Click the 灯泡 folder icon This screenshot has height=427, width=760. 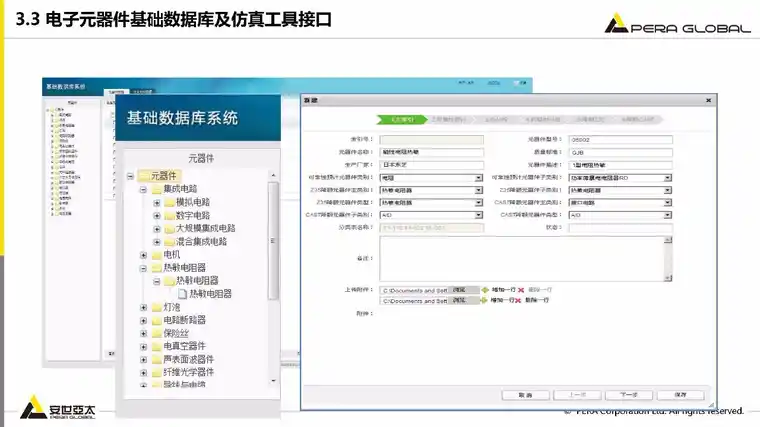[156, 307]
